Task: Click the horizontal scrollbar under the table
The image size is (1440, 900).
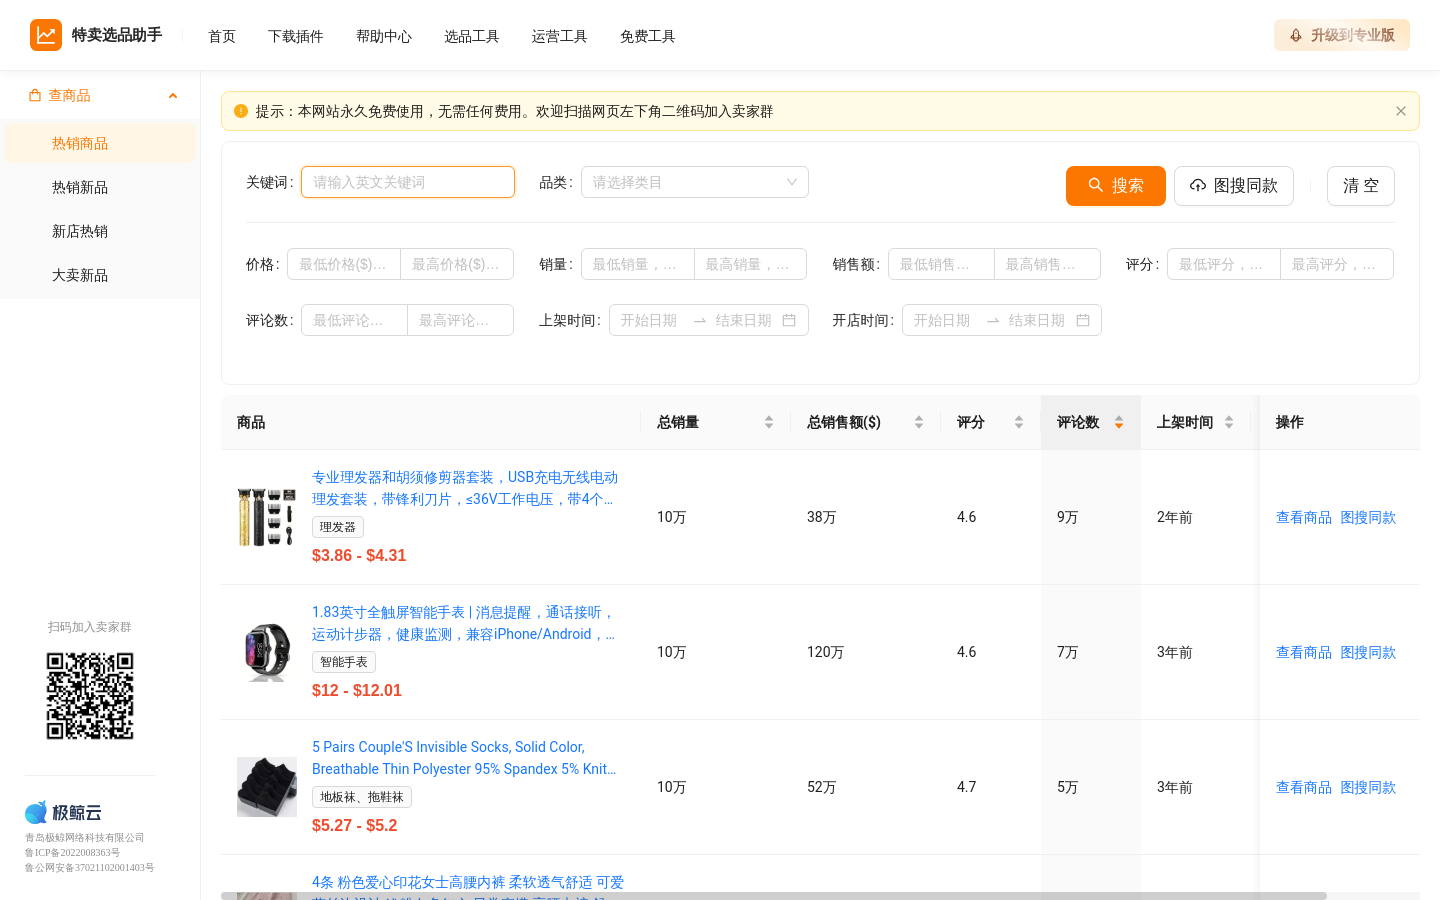Action: (x=774, y=896)
